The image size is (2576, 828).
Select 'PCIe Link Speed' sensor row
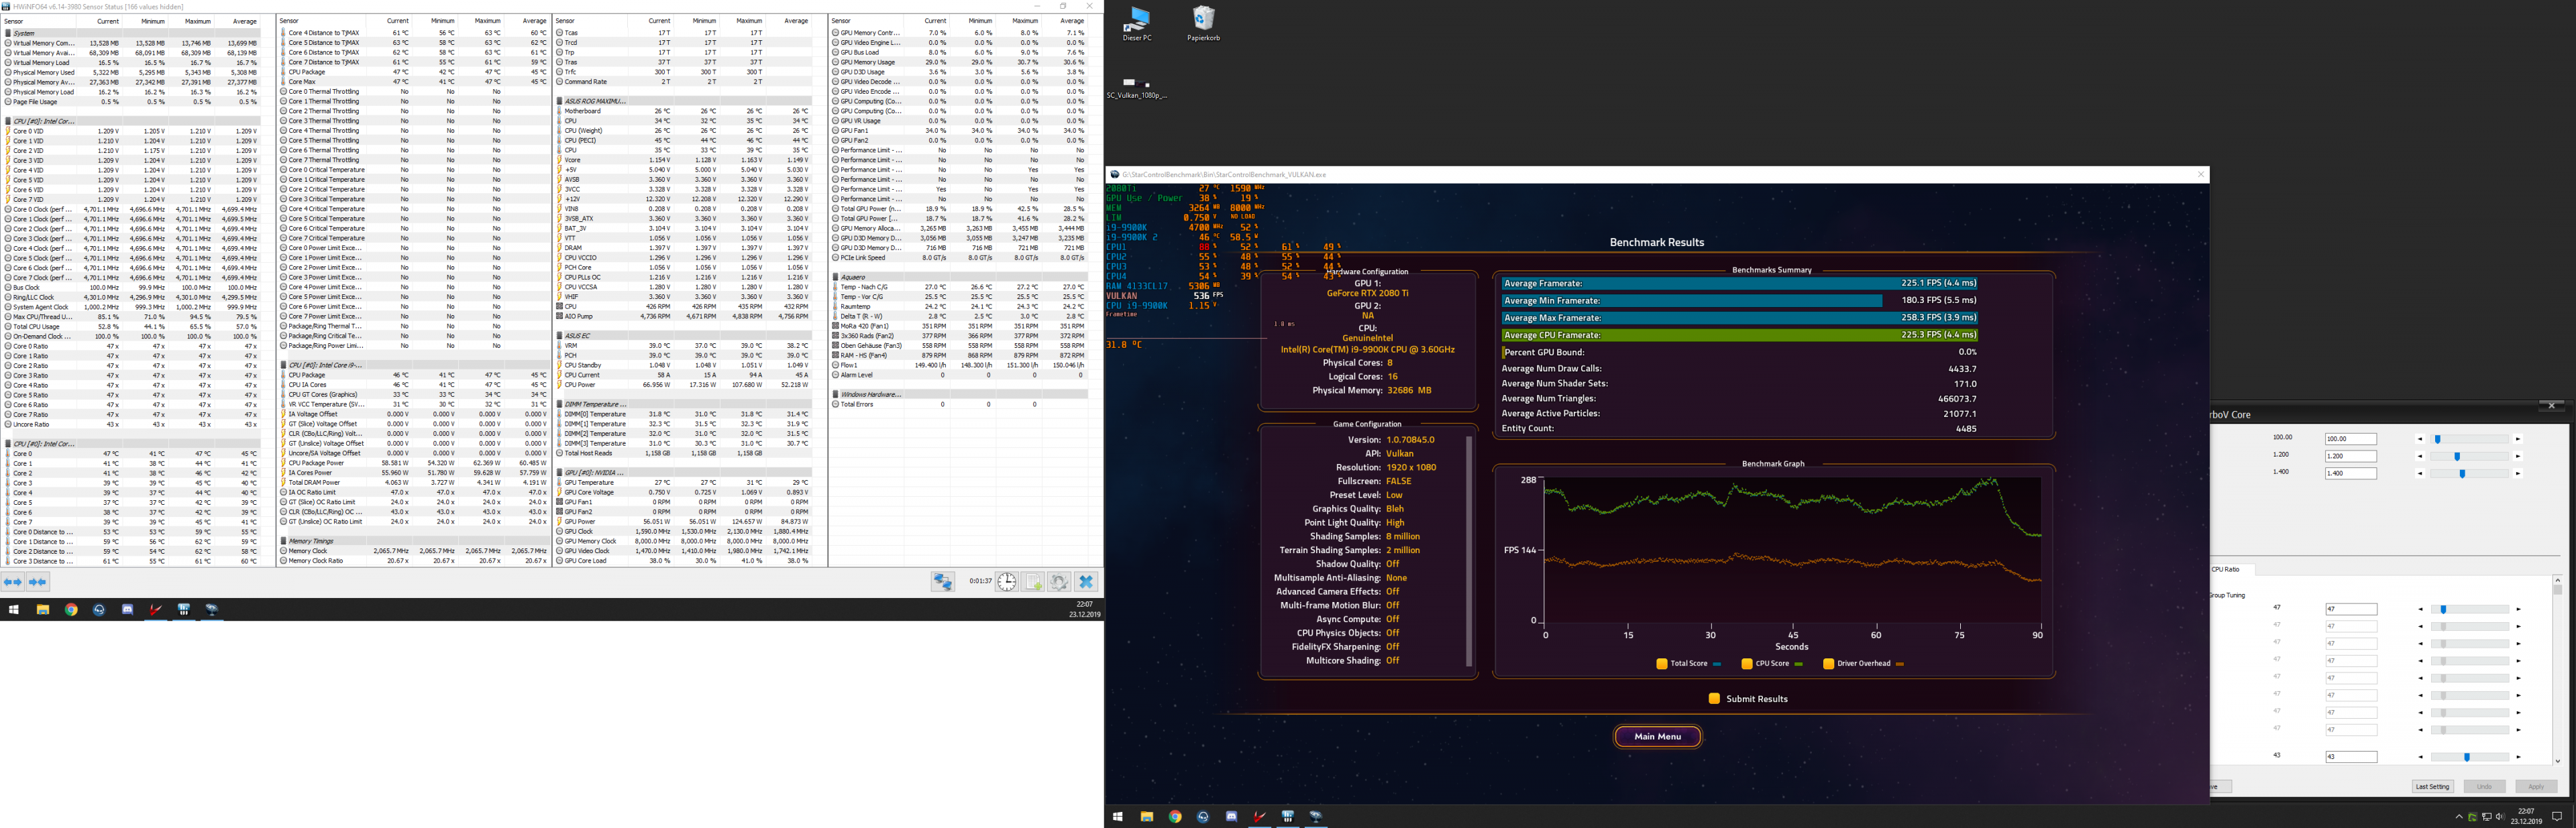960,258
